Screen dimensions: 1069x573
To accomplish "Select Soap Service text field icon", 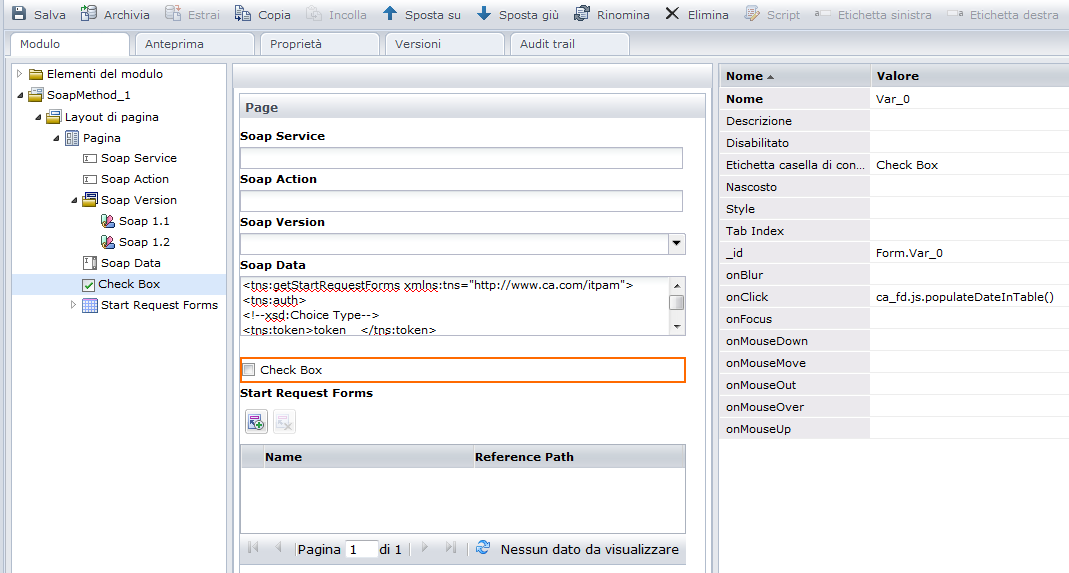I will [x=89, y=158].
